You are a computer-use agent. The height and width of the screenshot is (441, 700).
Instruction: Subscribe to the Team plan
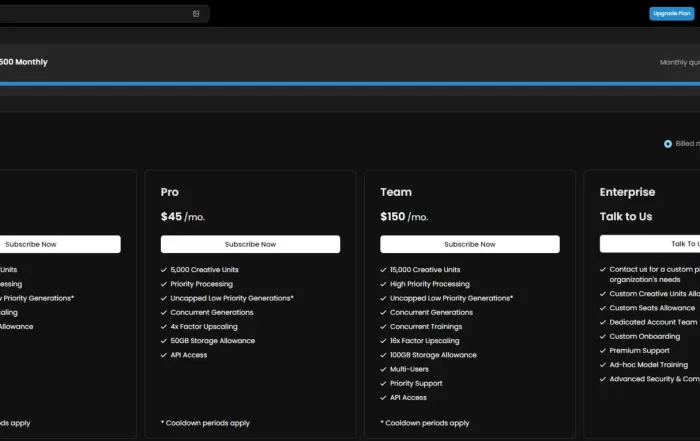coord(470,244)
